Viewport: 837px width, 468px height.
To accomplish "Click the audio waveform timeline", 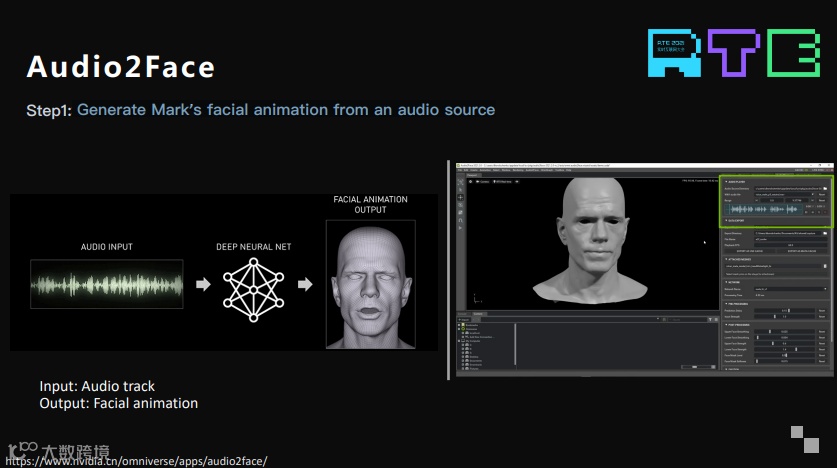I will 764,210.
